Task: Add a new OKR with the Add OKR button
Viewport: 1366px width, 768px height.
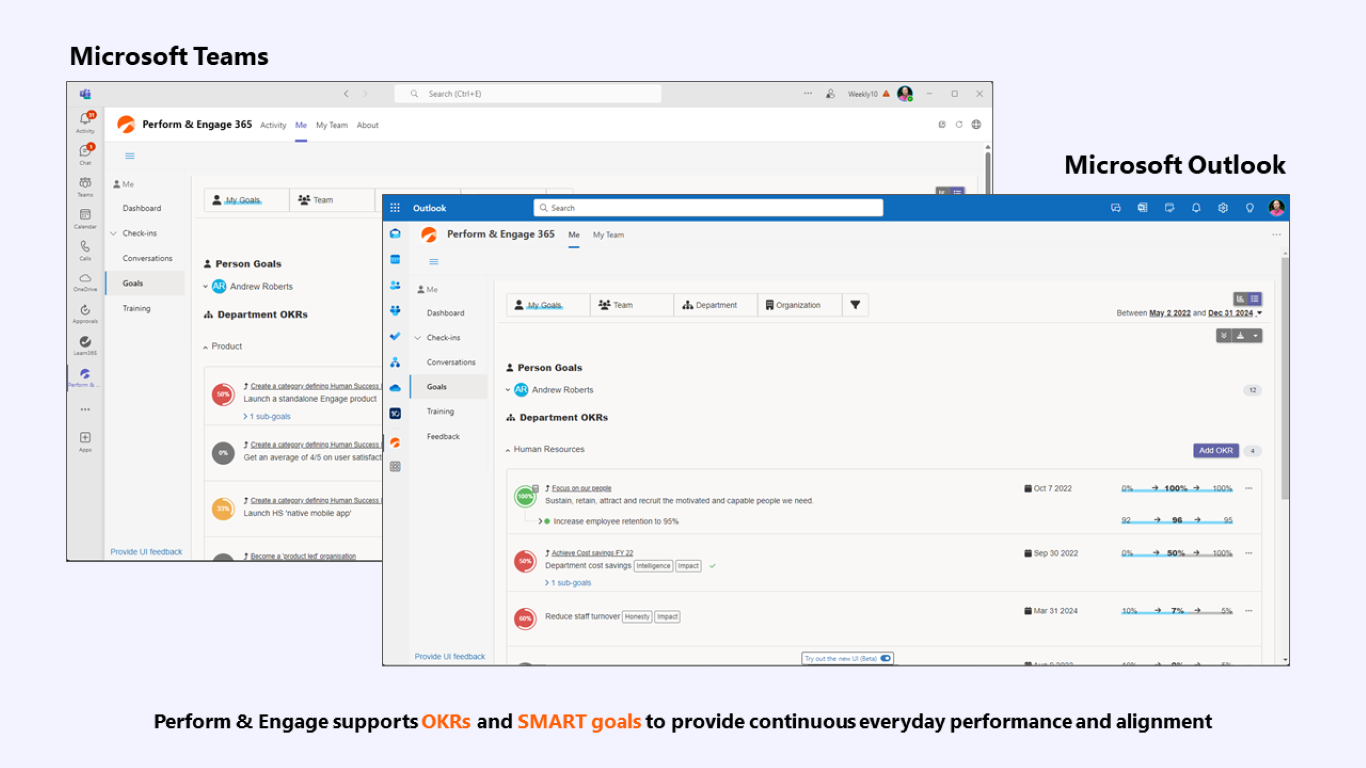Action: pyautogui.click(x=1216, y=451)
